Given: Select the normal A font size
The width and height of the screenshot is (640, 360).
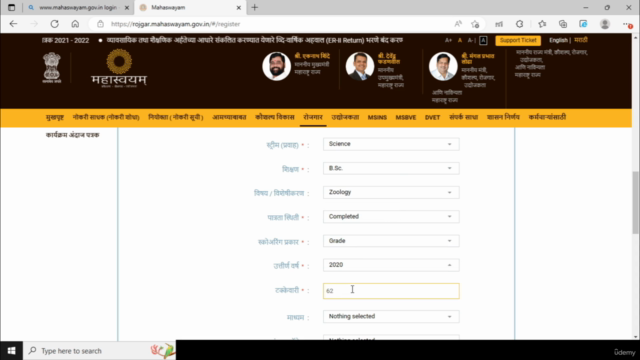Looking at the screenshot, I should pos(460,40).
